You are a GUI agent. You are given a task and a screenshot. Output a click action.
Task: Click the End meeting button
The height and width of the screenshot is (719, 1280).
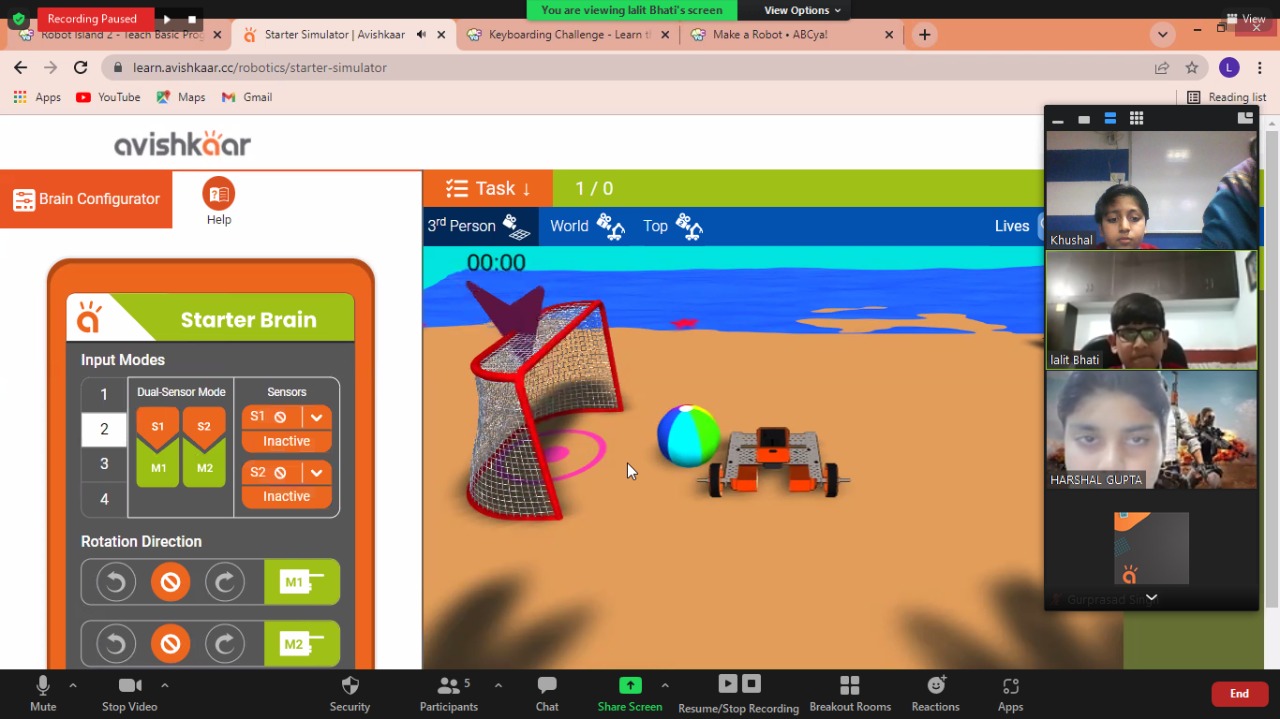(x=1239, y=694)
